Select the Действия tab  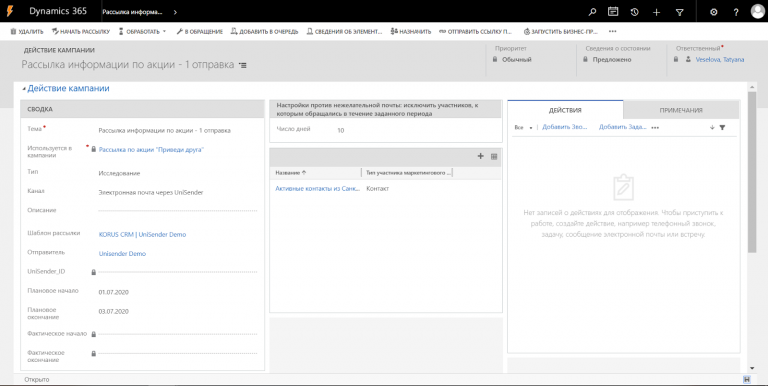tap(565, 110)
